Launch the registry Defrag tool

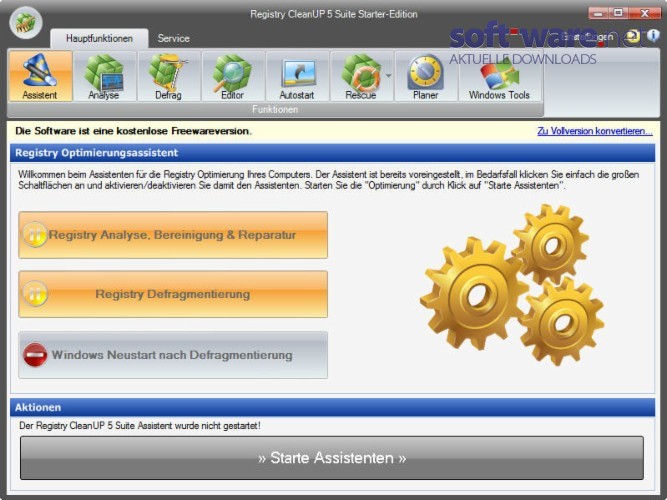point(168,76)
